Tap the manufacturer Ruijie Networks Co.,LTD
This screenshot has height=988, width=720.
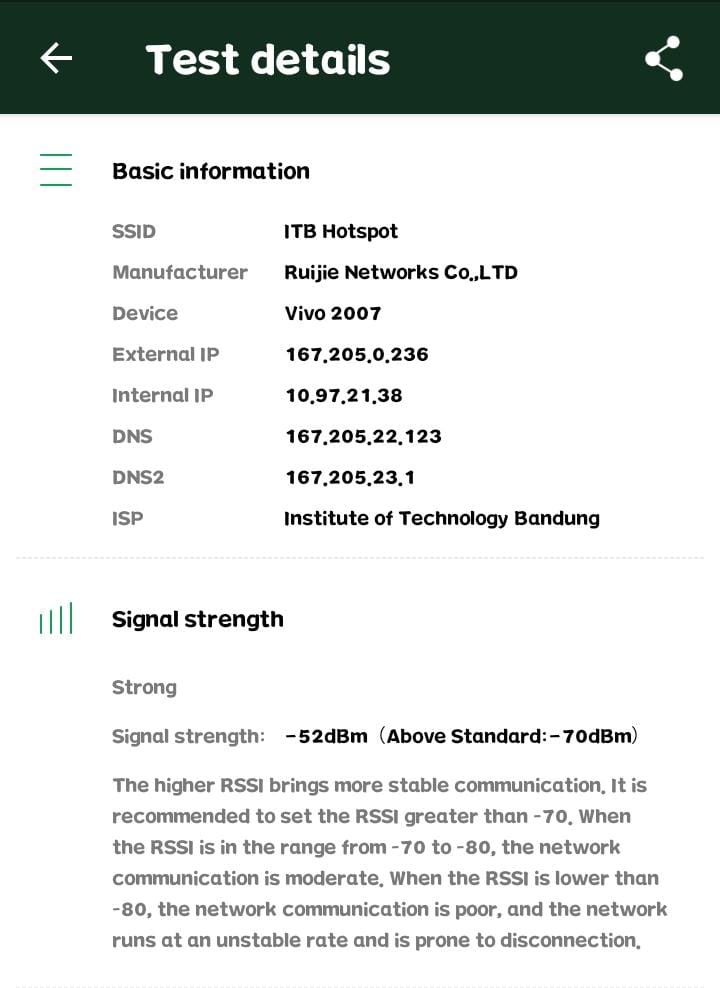(401, 272)
